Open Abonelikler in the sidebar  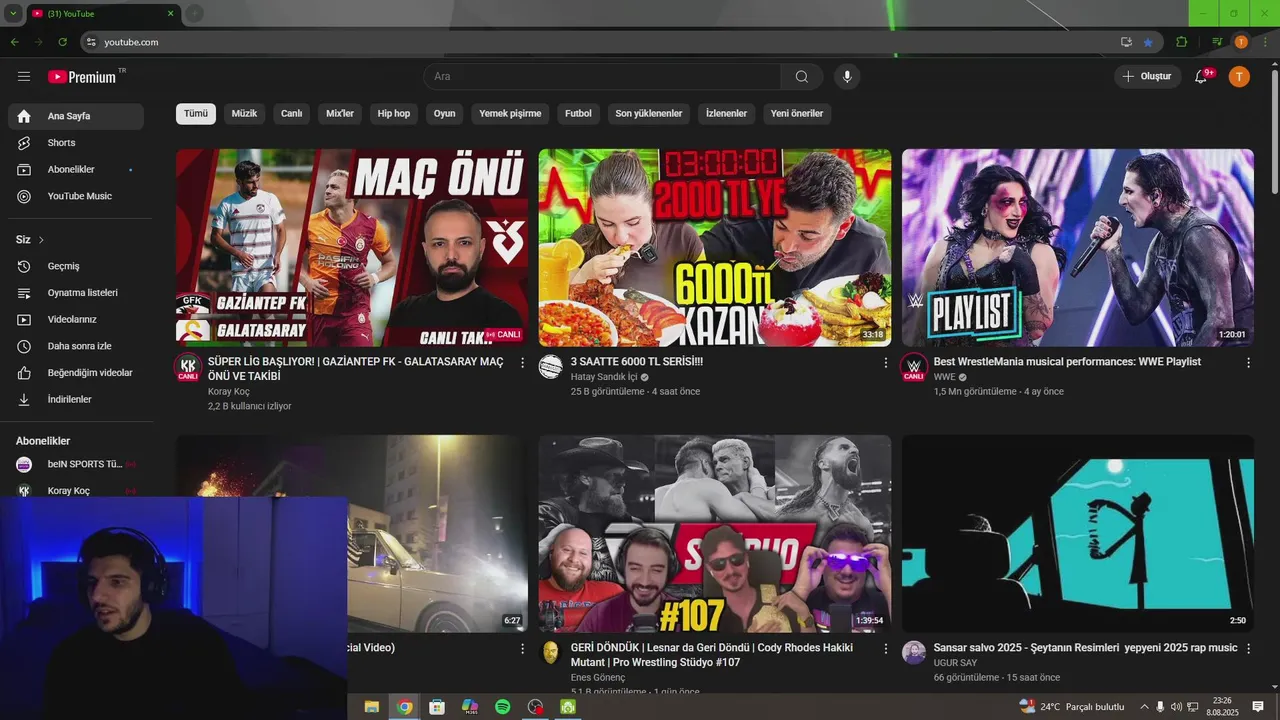click(76, 170)
